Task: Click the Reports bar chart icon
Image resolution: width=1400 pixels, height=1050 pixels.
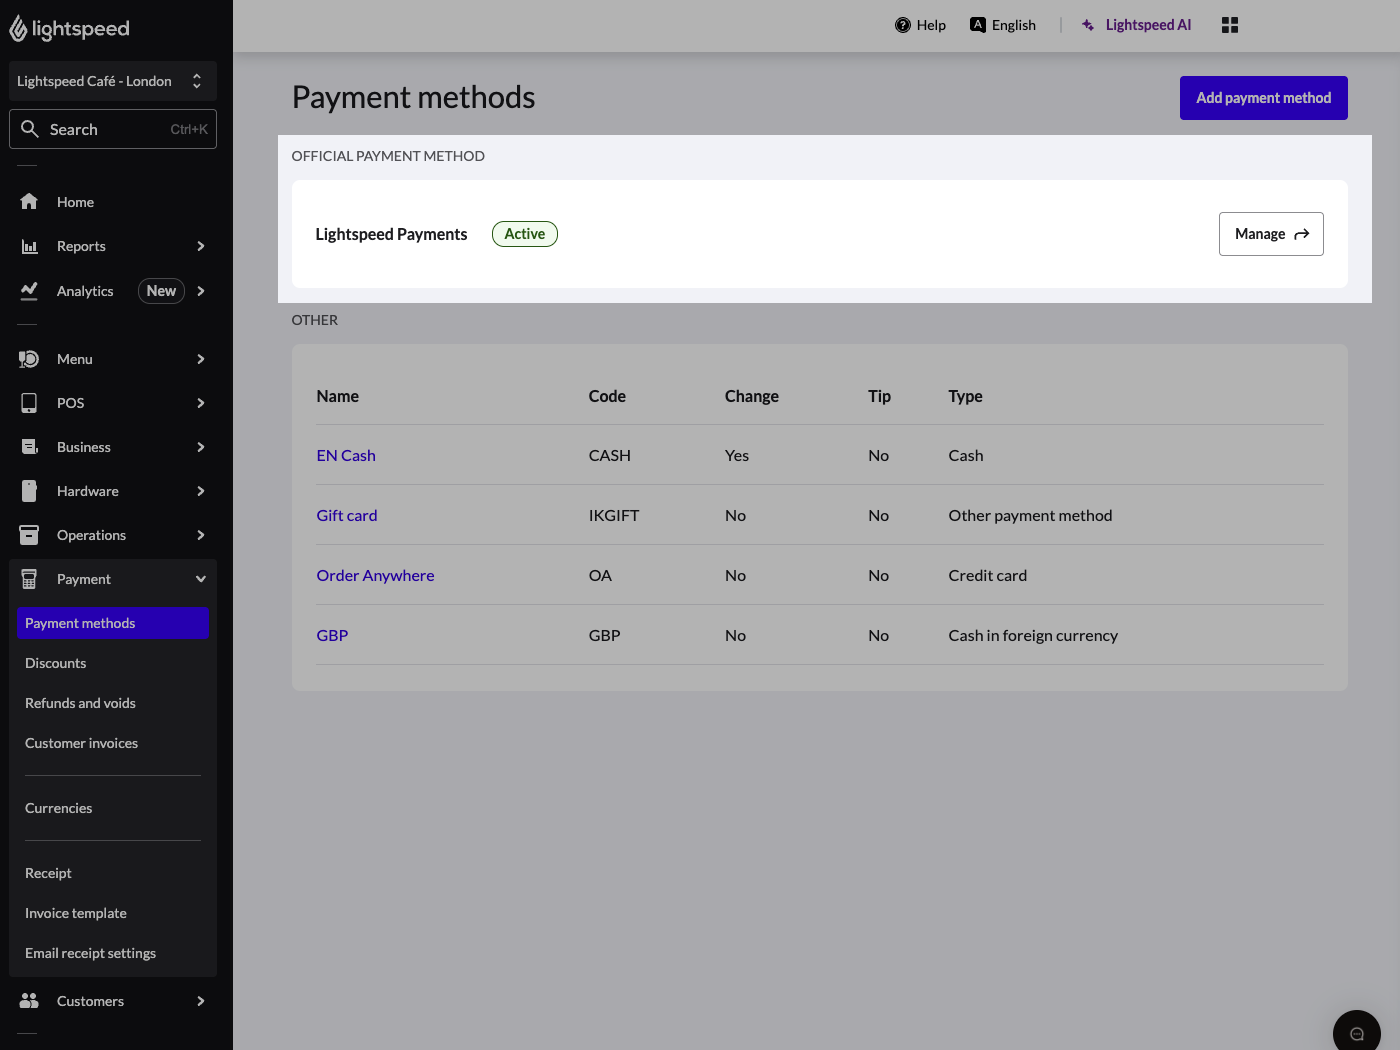Action: (29, 246)
